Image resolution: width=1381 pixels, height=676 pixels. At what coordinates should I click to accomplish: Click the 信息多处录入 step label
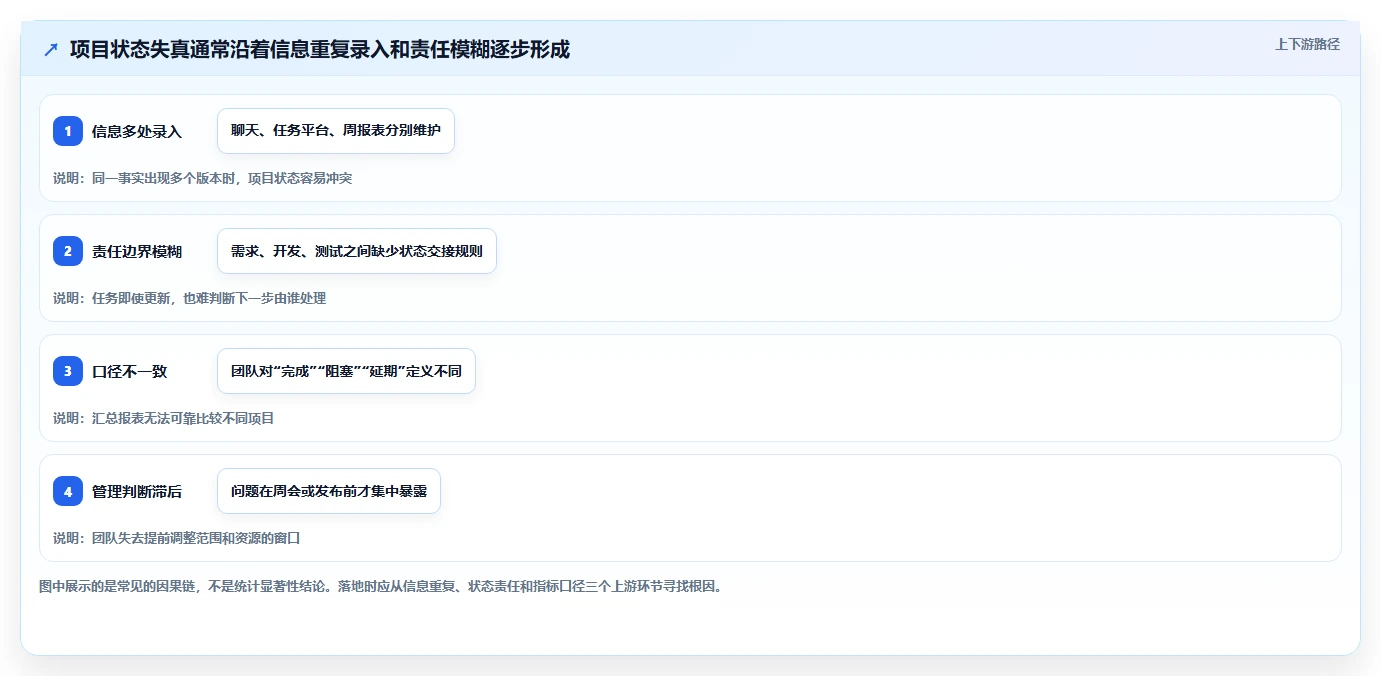[137, 131]
